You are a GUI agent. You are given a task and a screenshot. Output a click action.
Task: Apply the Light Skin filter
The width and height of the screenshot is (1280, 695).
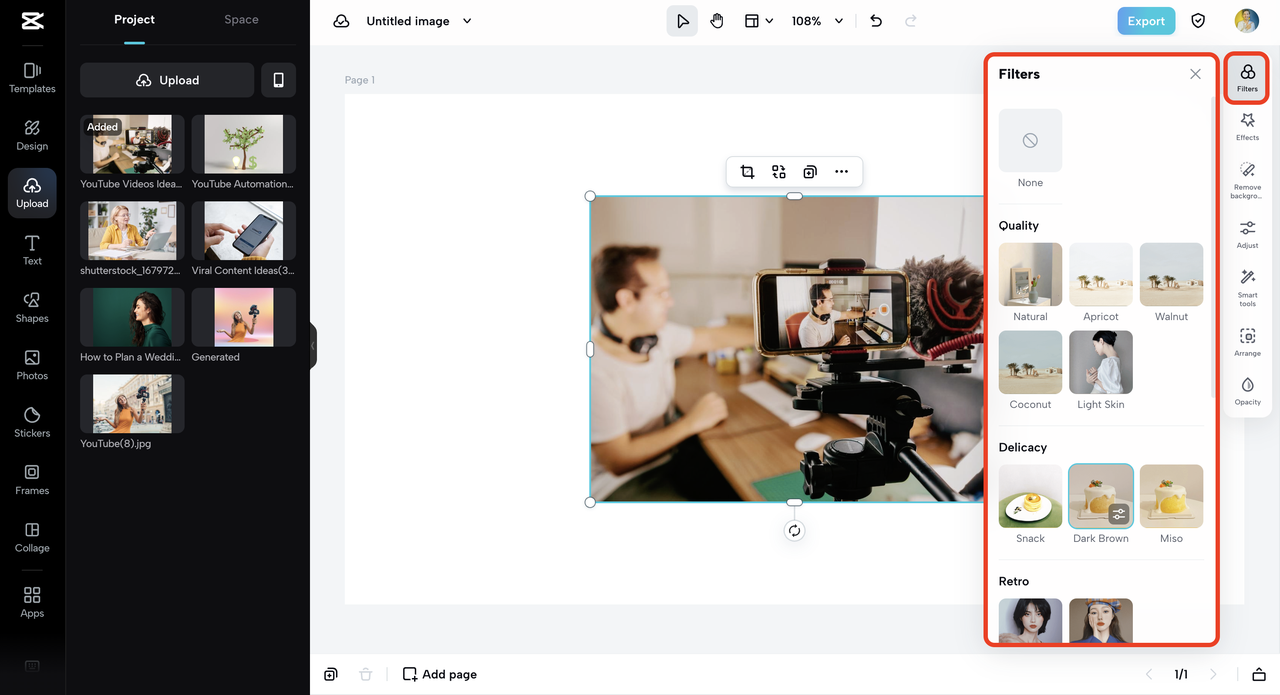click(1101, 362)
